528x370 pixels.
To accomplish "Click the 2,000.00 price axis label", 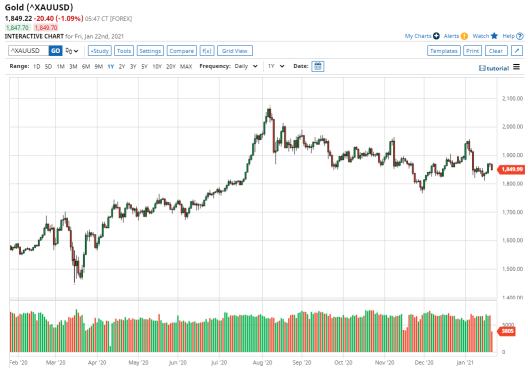I will coord(513,127).
